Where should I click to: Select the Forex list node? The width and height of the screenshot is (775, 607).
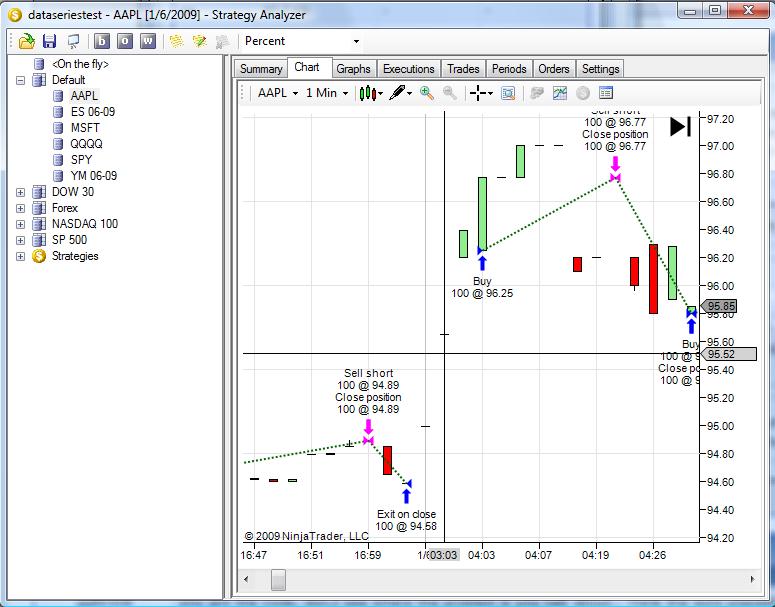[x=65, y=208]
